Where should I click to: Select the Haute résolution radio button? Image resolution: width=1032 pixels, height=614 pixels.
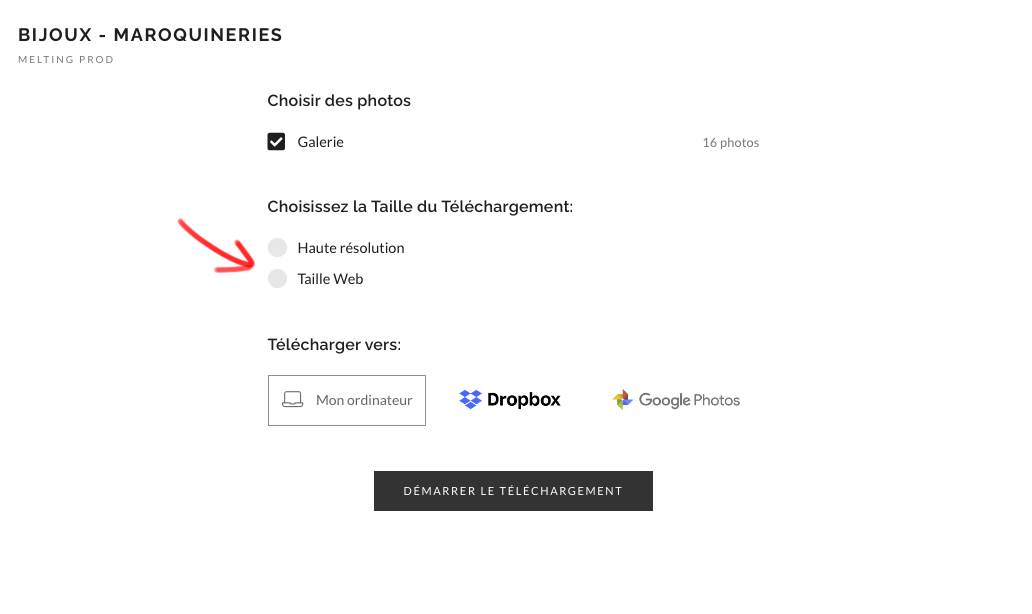coord(278,247)
